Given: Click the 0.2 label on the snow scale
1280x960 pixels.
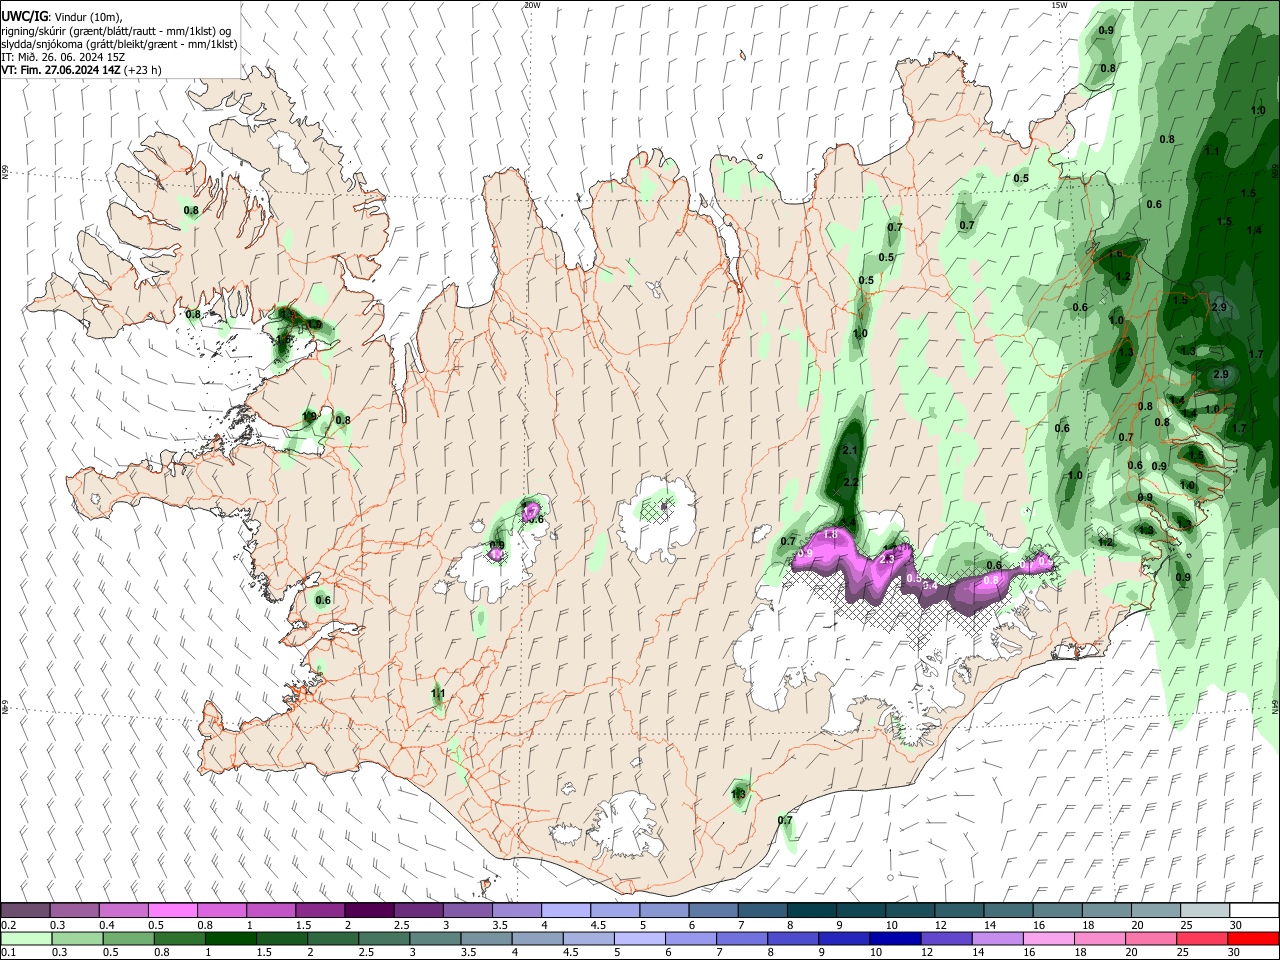Looking at the screenshot, I should click(x=8, y=925).
